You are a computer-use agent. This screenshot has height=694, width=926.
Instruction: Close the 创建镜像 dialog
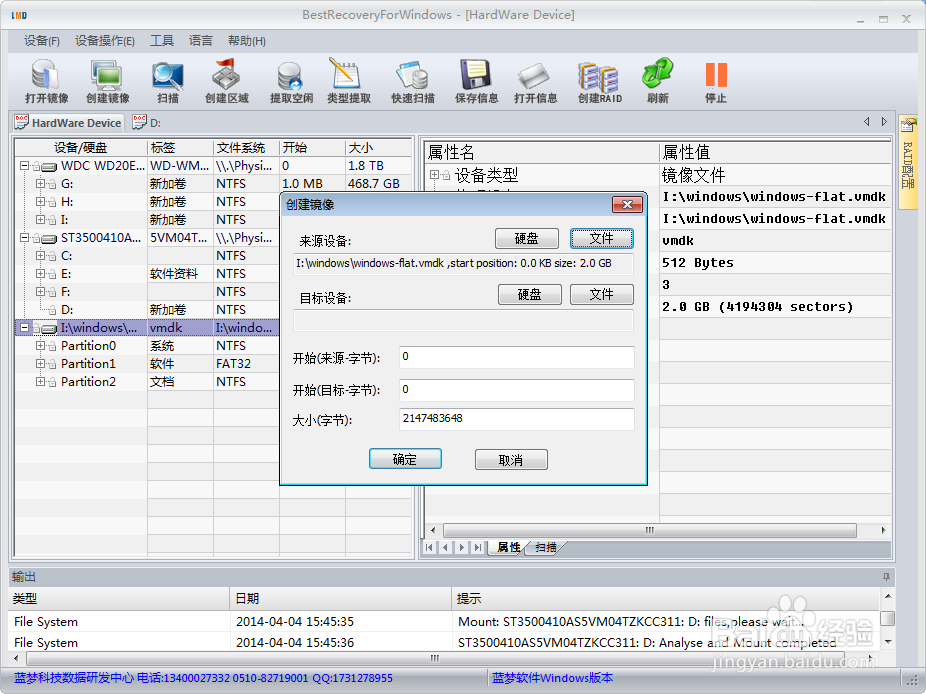click(x=627, y=204)
